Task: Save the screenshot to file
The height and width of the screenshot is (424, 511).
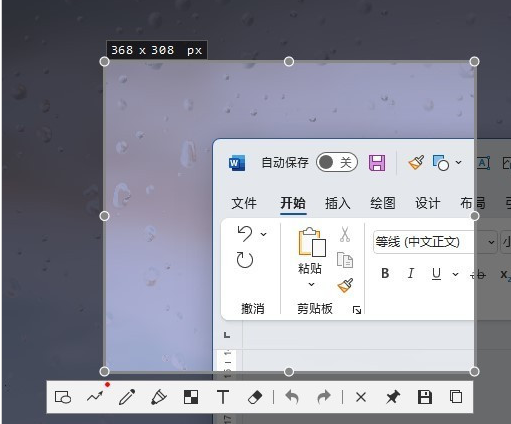Action: tap(425, 397)
